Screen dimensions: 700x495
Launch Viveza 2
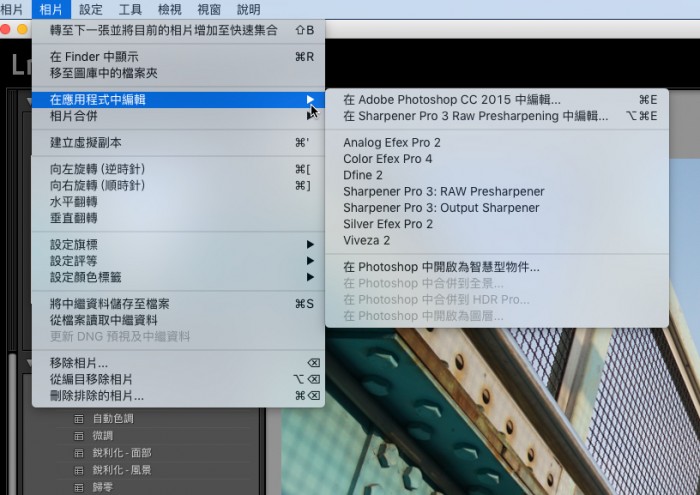click(x=497, y=240)
